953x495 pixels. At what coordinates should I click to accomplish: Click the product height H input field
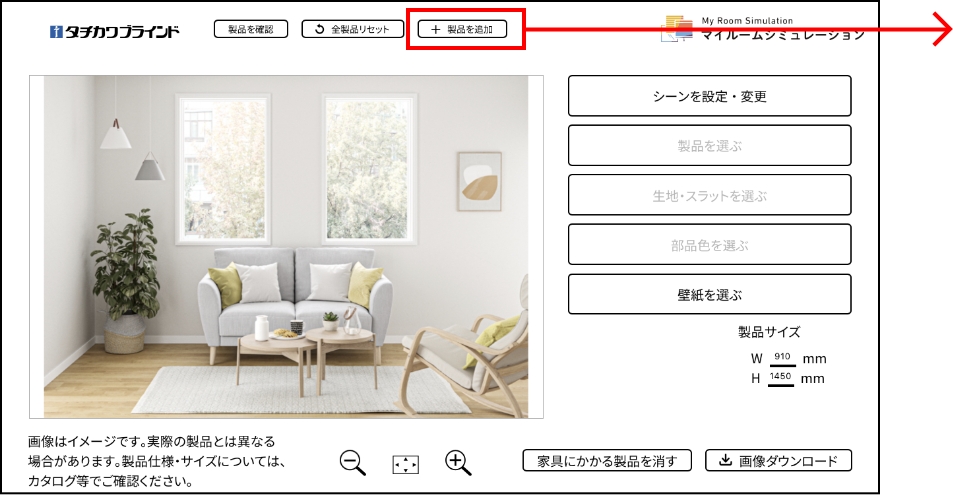[x=780, y=378]
